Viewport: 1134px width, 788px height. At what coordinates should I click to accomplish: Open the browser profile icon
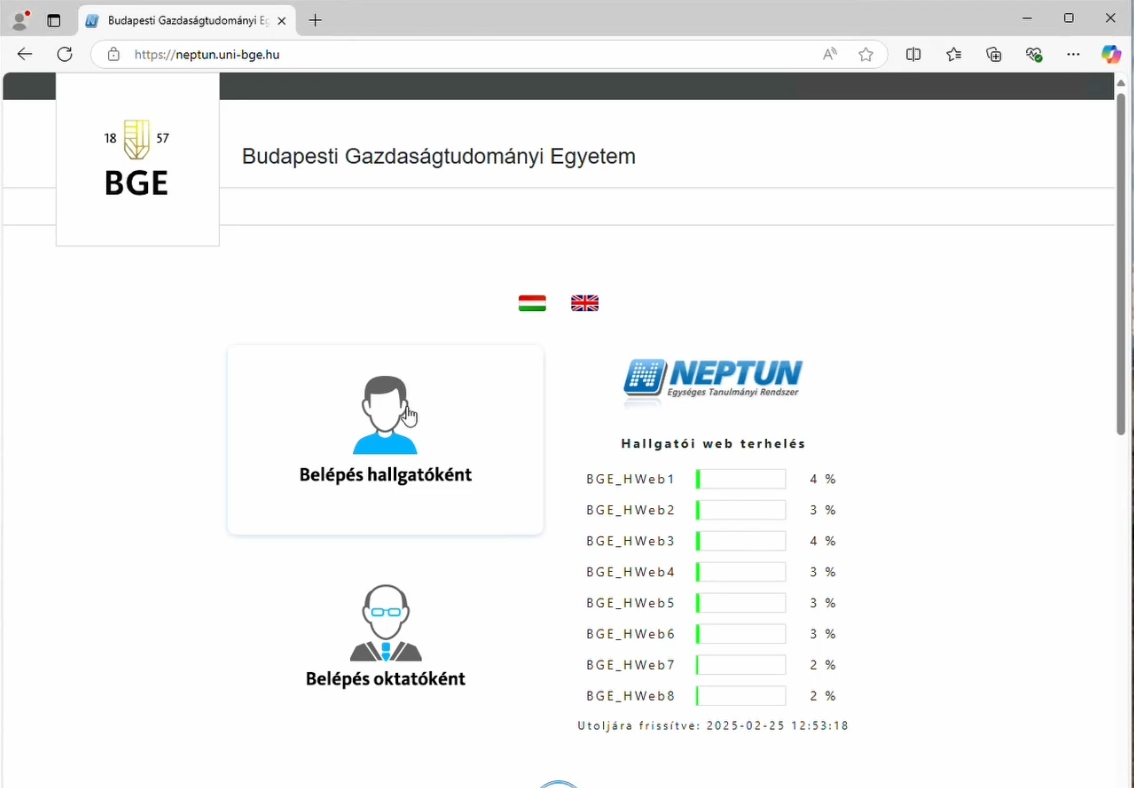click(20, 20)
